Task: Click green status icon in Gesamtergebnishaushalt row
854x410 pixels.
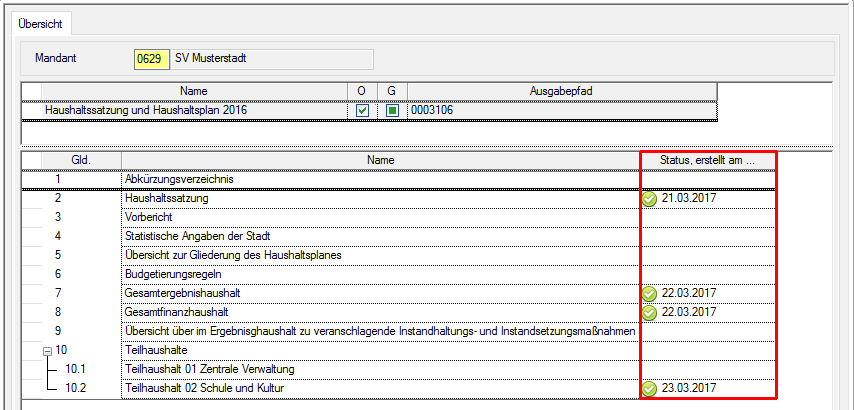Action: [649, 293]
